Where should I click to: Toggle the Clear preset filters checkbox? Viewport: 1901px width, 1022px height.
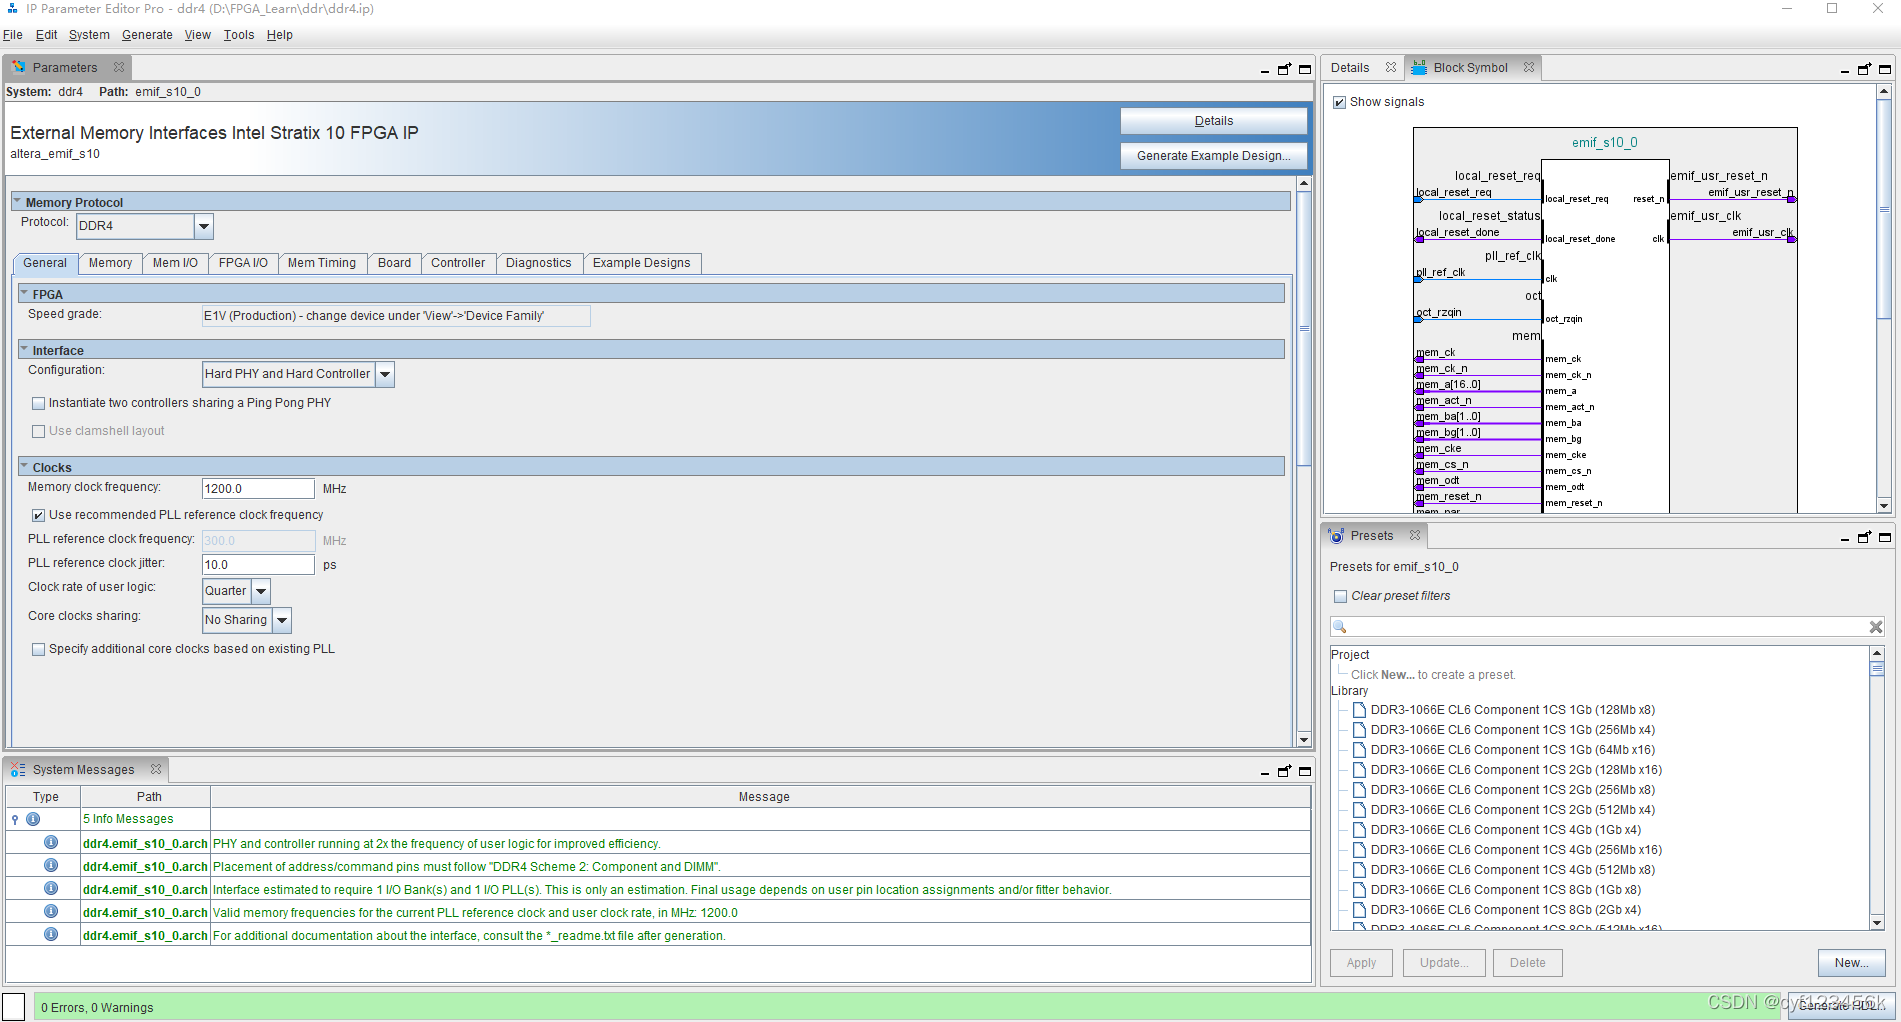tap(1340, 596)
